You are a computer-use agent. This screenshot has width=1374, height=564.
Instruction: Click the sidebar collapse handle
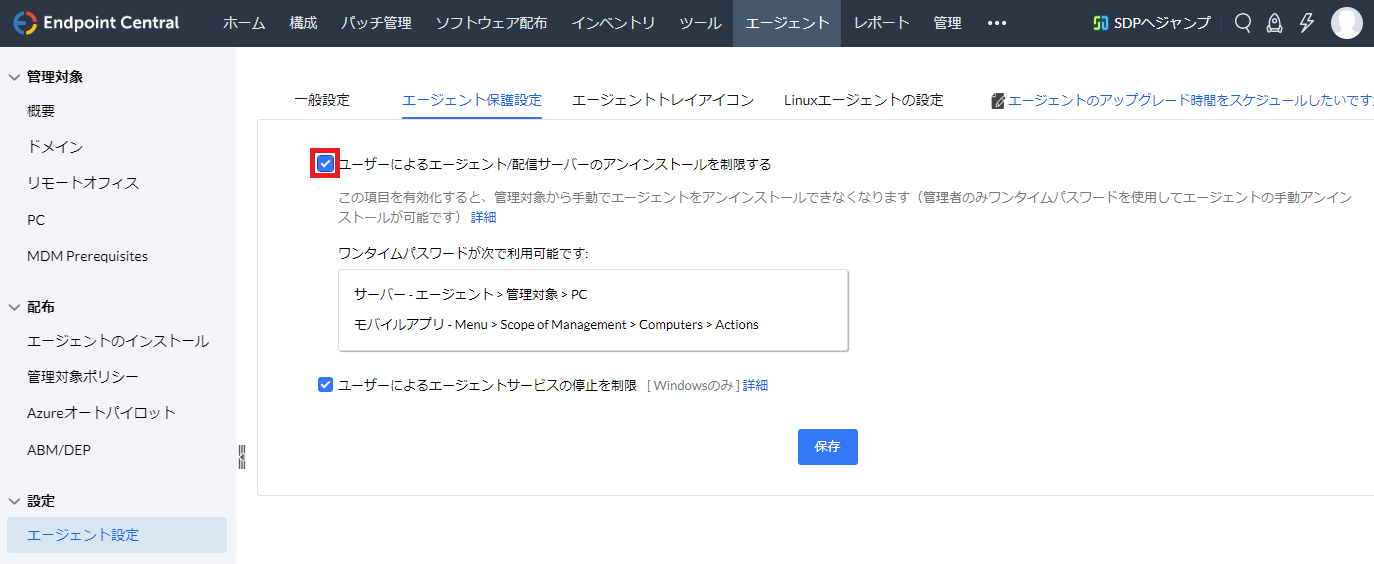(242, 457)
